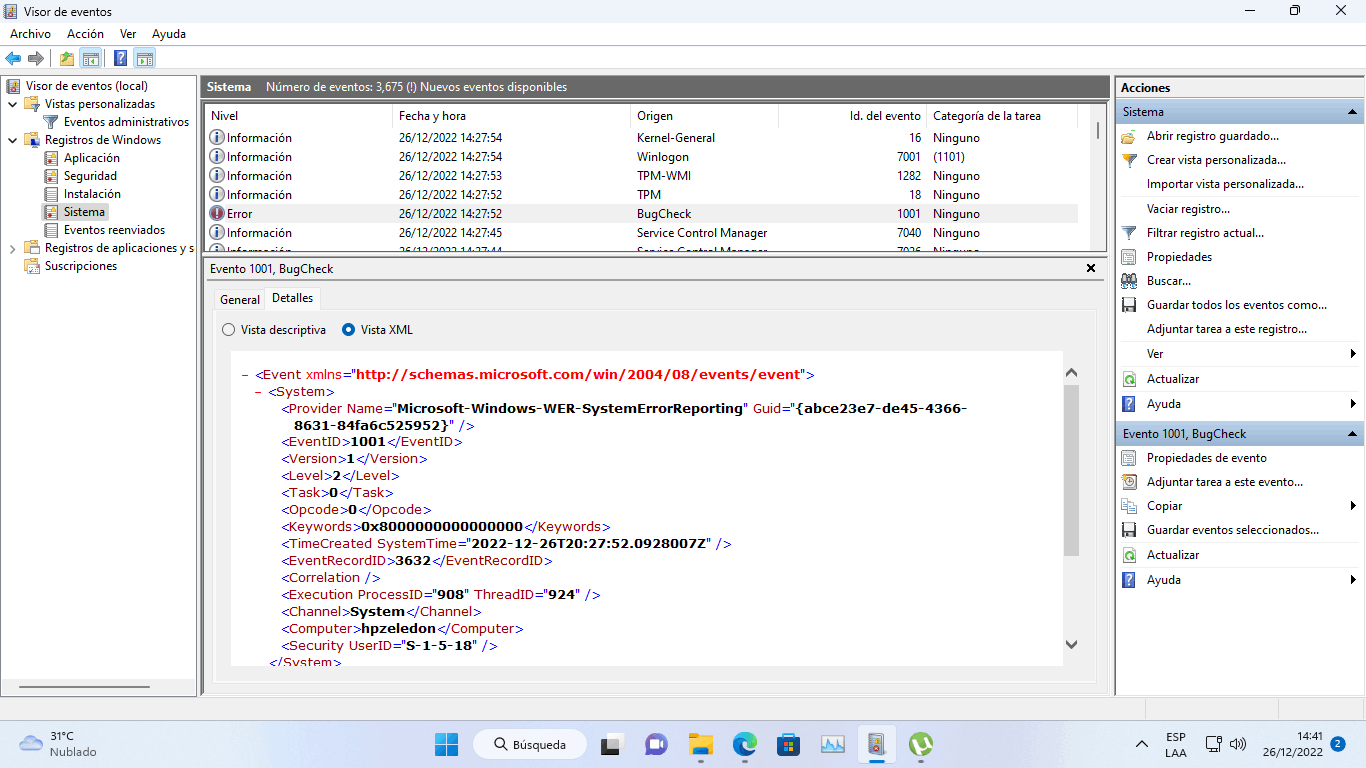Select Eventos administrativos in the tree
The image size is (1366, 768).
click(126, 122)
